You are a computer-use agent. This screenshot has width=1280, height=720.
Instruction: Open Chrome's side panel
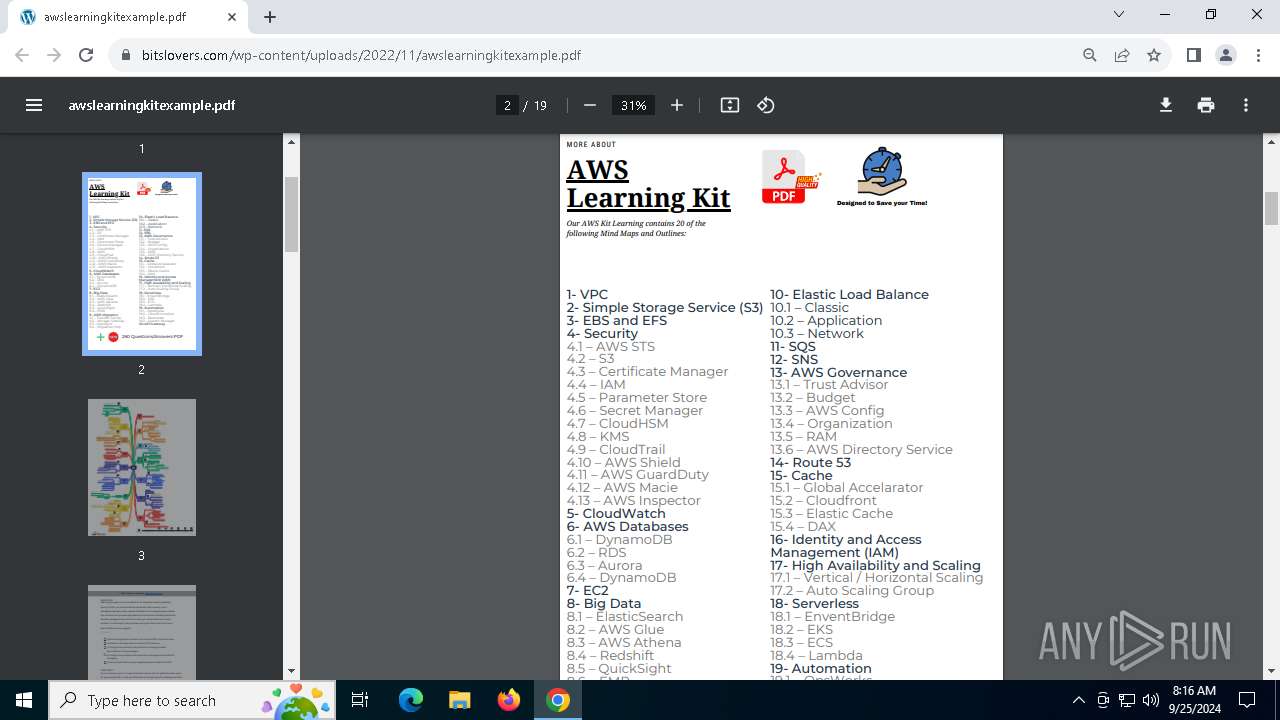(1193, 55)
